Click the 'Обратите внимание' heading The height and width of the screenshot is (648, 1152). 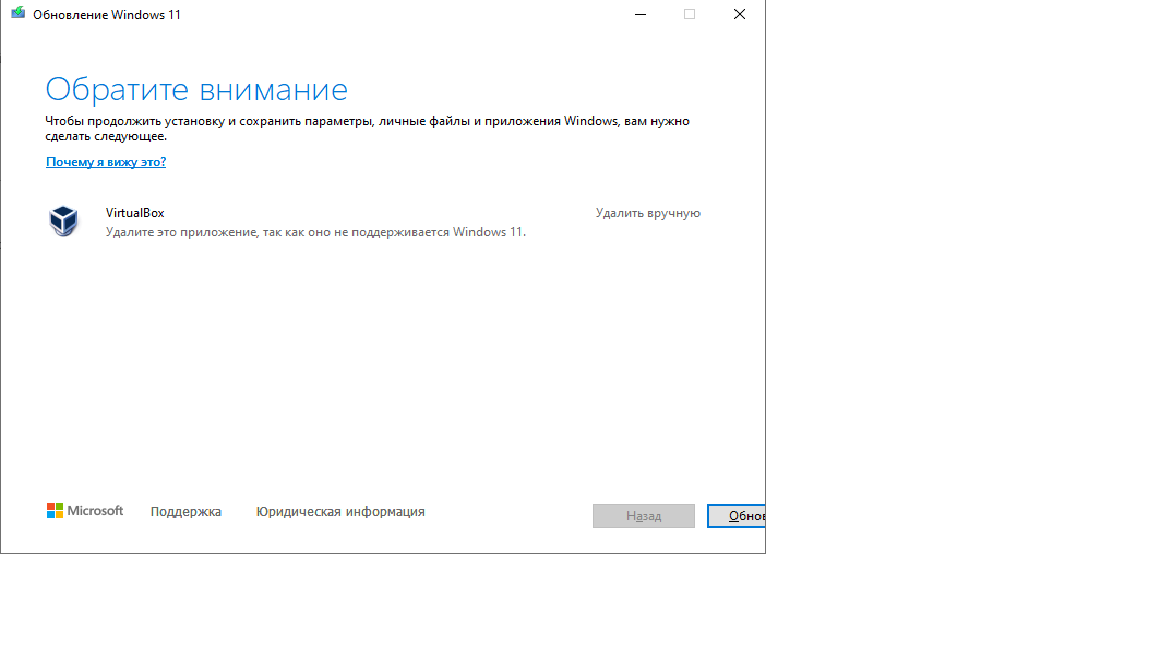point(196,90)
